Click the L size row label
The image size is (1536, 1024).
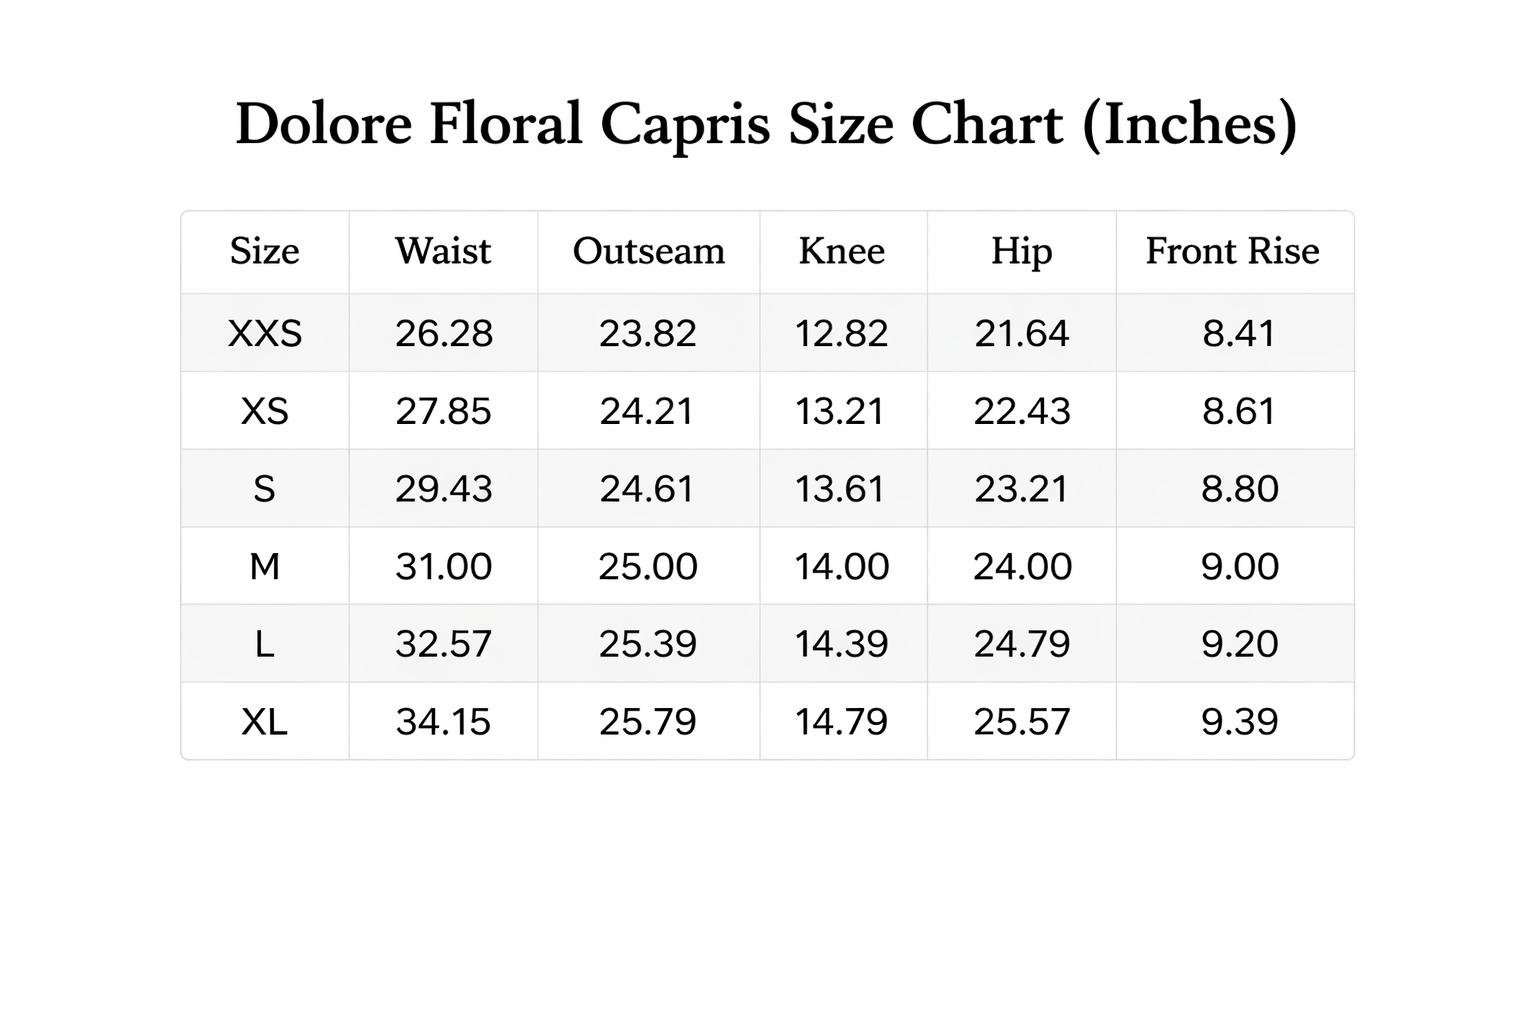[264, 644]
